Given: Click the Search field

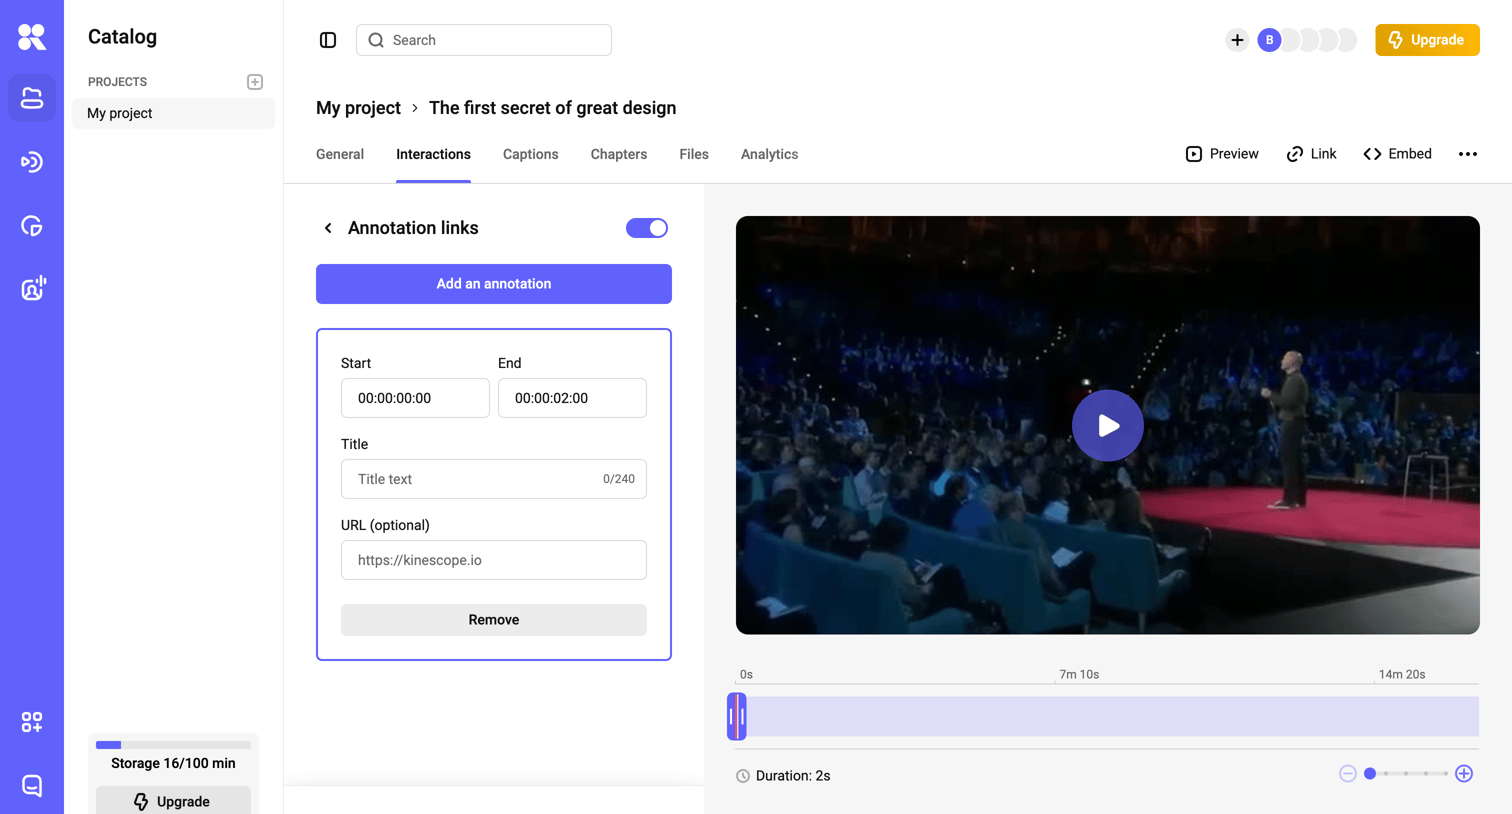Looking at the screenshot, I should [x=484, y=40].
